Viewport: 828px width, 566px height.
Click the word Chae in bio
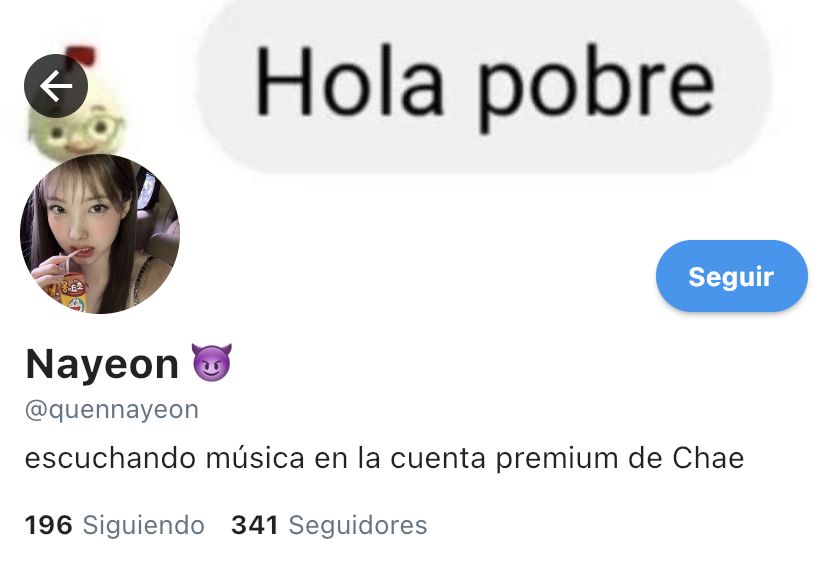click(708, 458)
